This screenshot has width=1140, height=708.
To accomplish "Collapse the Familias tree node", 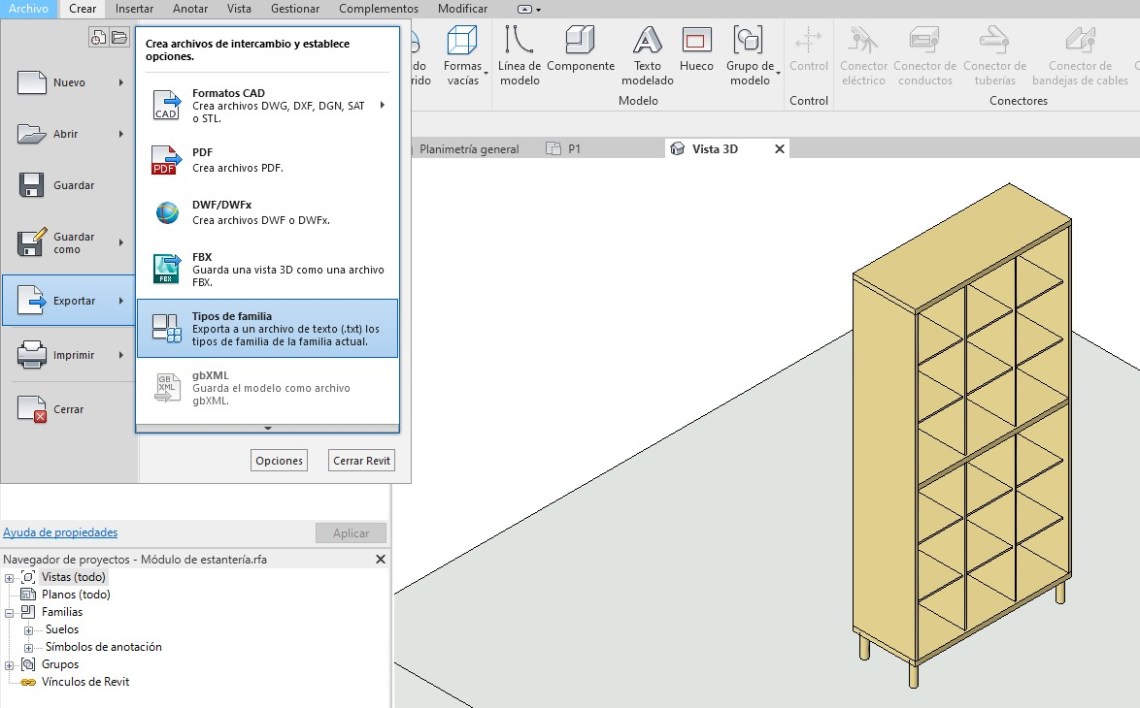I will click(9, 612).
